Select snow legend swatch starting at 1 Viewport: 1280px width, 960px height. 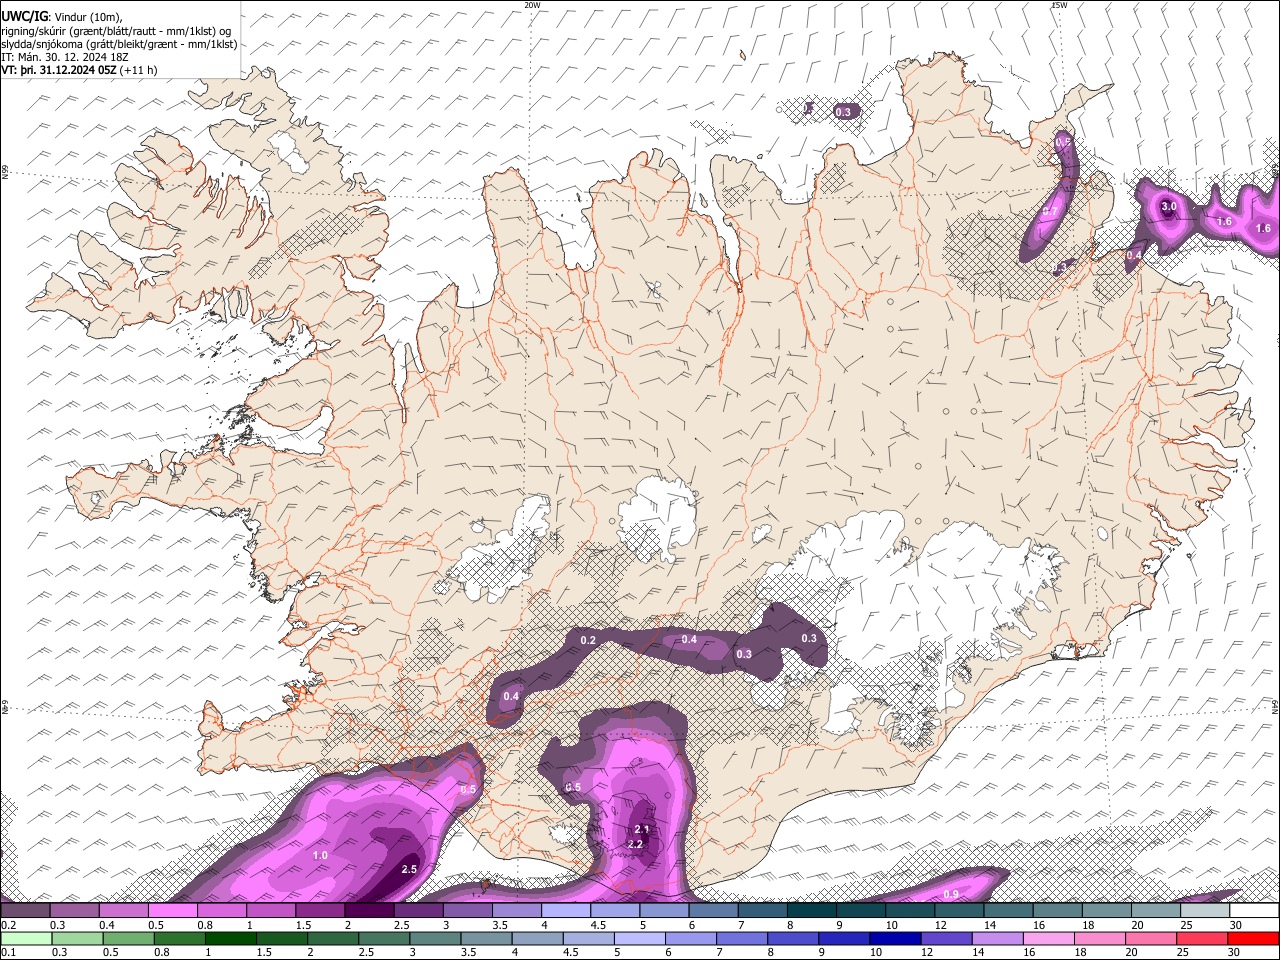271,911
